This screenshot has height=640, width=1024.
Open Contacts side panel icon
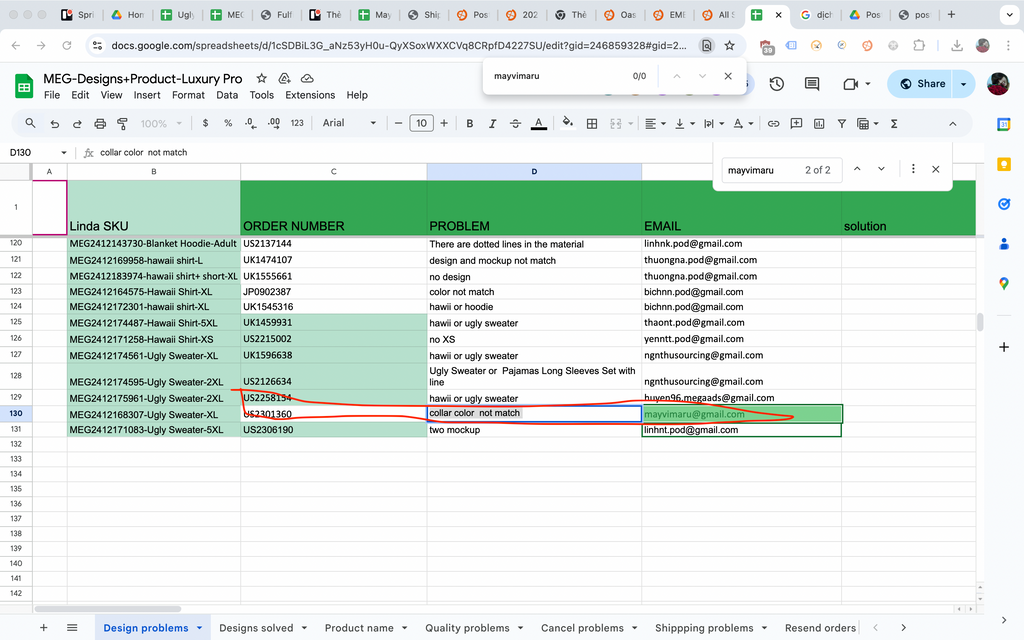click(x=1004, y=244)
